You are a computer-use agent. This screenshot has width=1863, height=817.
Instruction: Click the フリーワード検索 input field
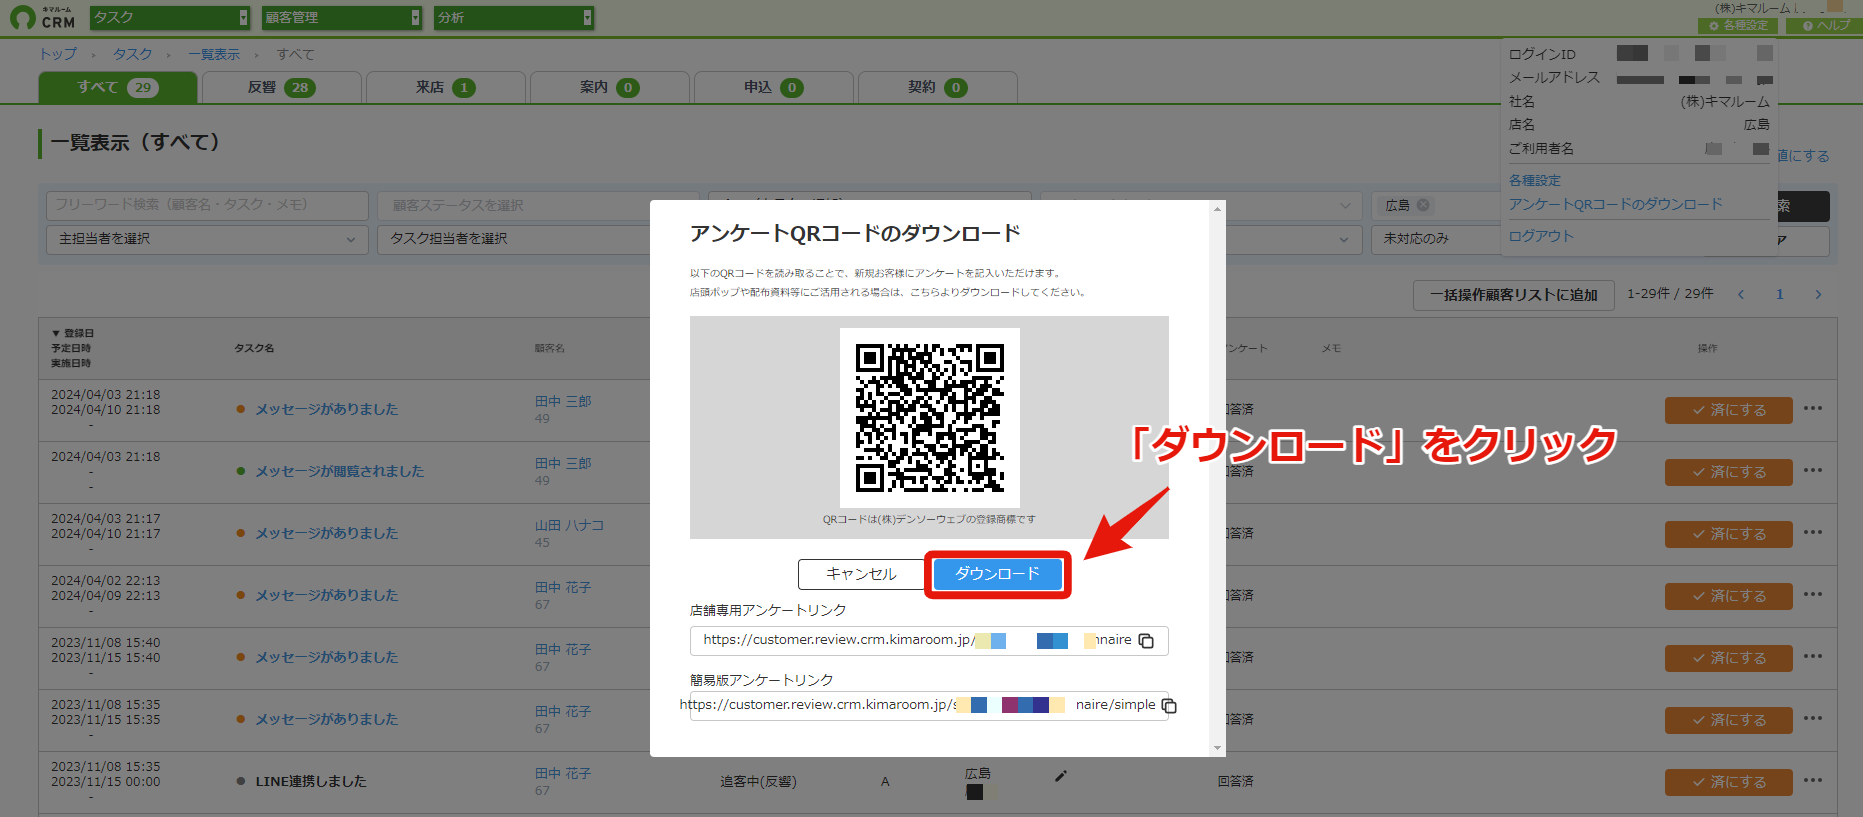point(207,205)
